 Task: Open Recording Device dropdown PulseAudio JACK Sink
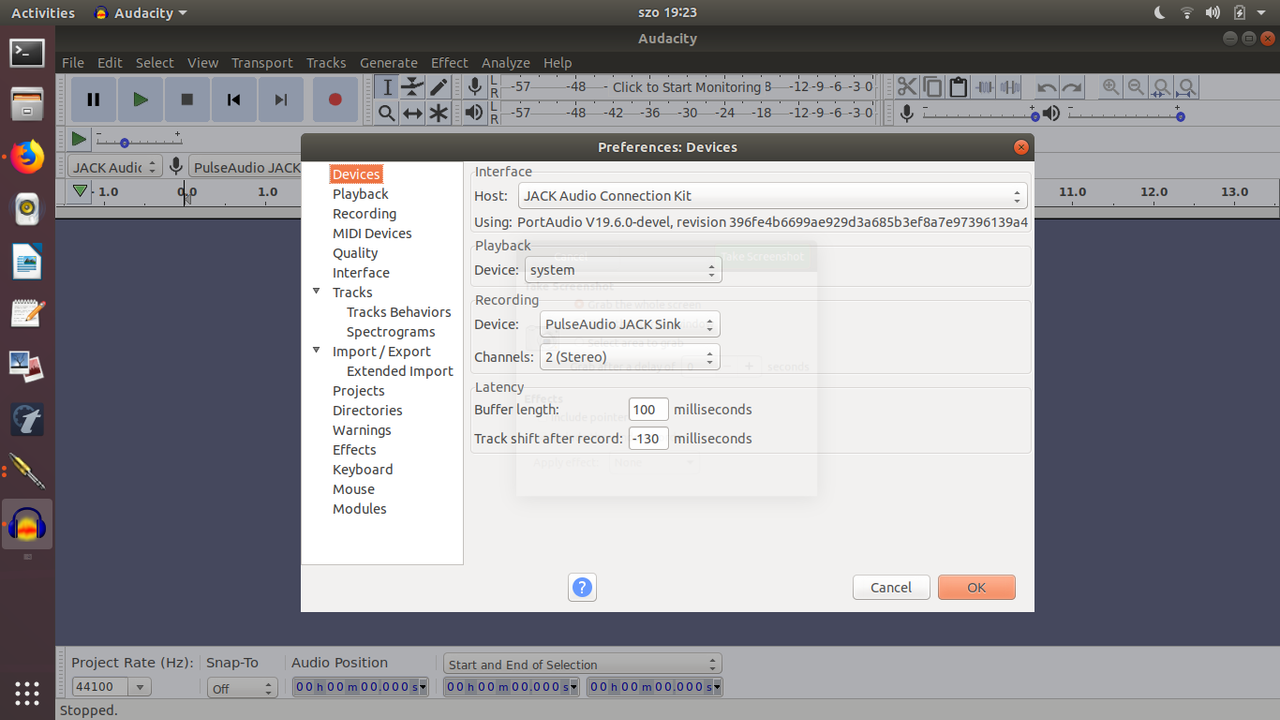pyautogui.click(x=630, y=324)
